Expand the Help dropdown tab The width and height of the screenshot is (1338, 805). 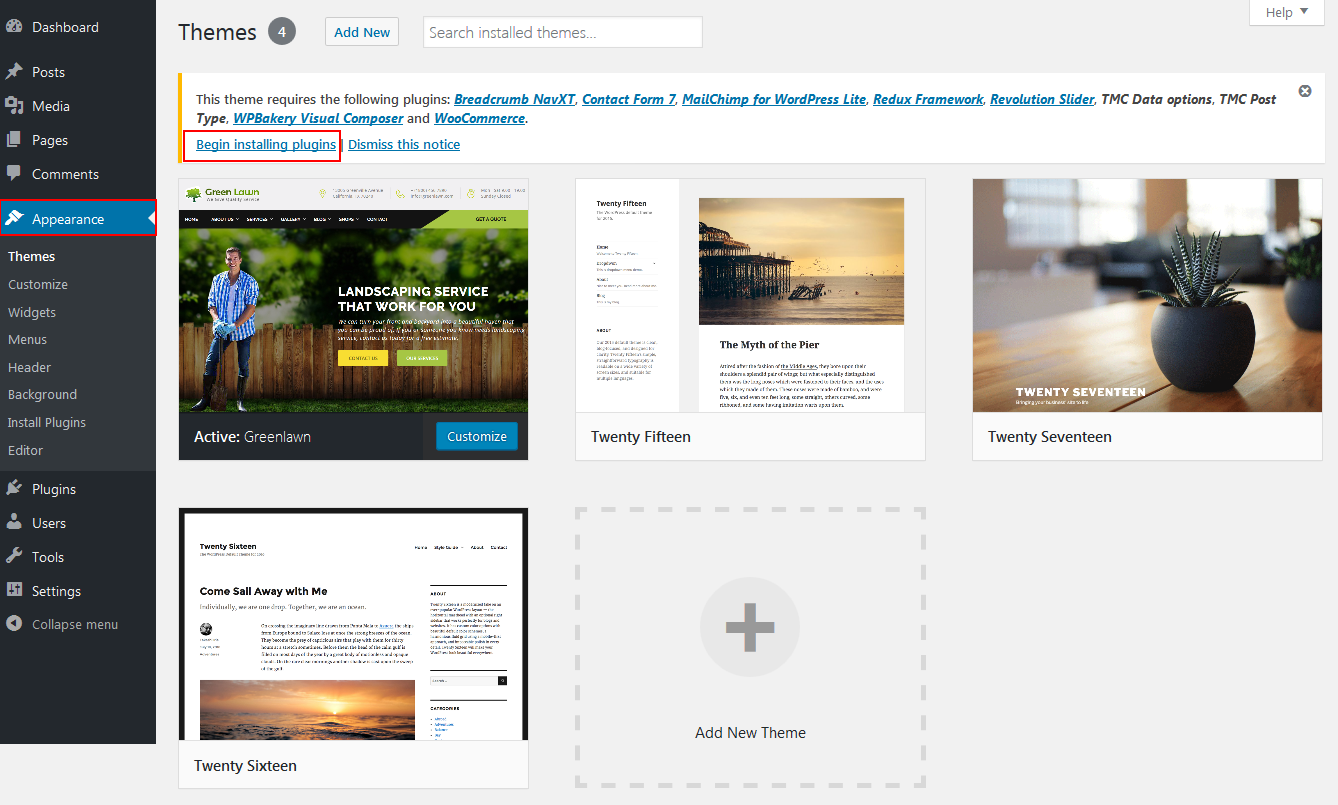click(1285, 12)
